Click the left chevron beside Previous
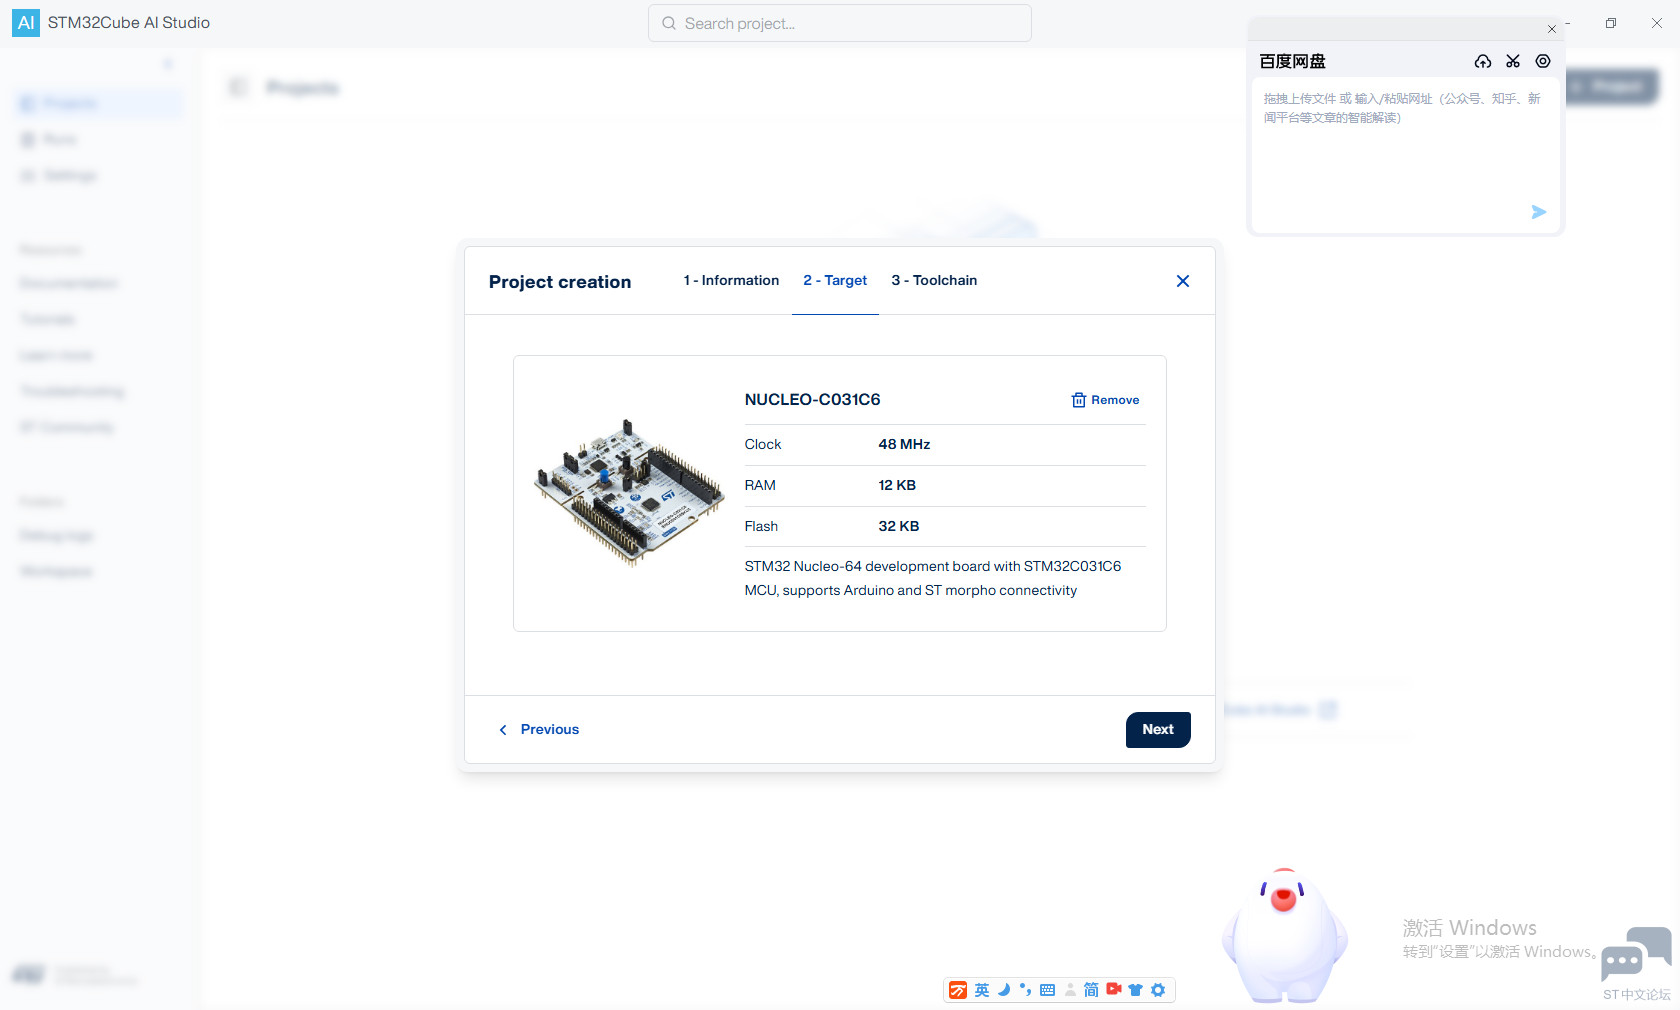 pos(503,730)
